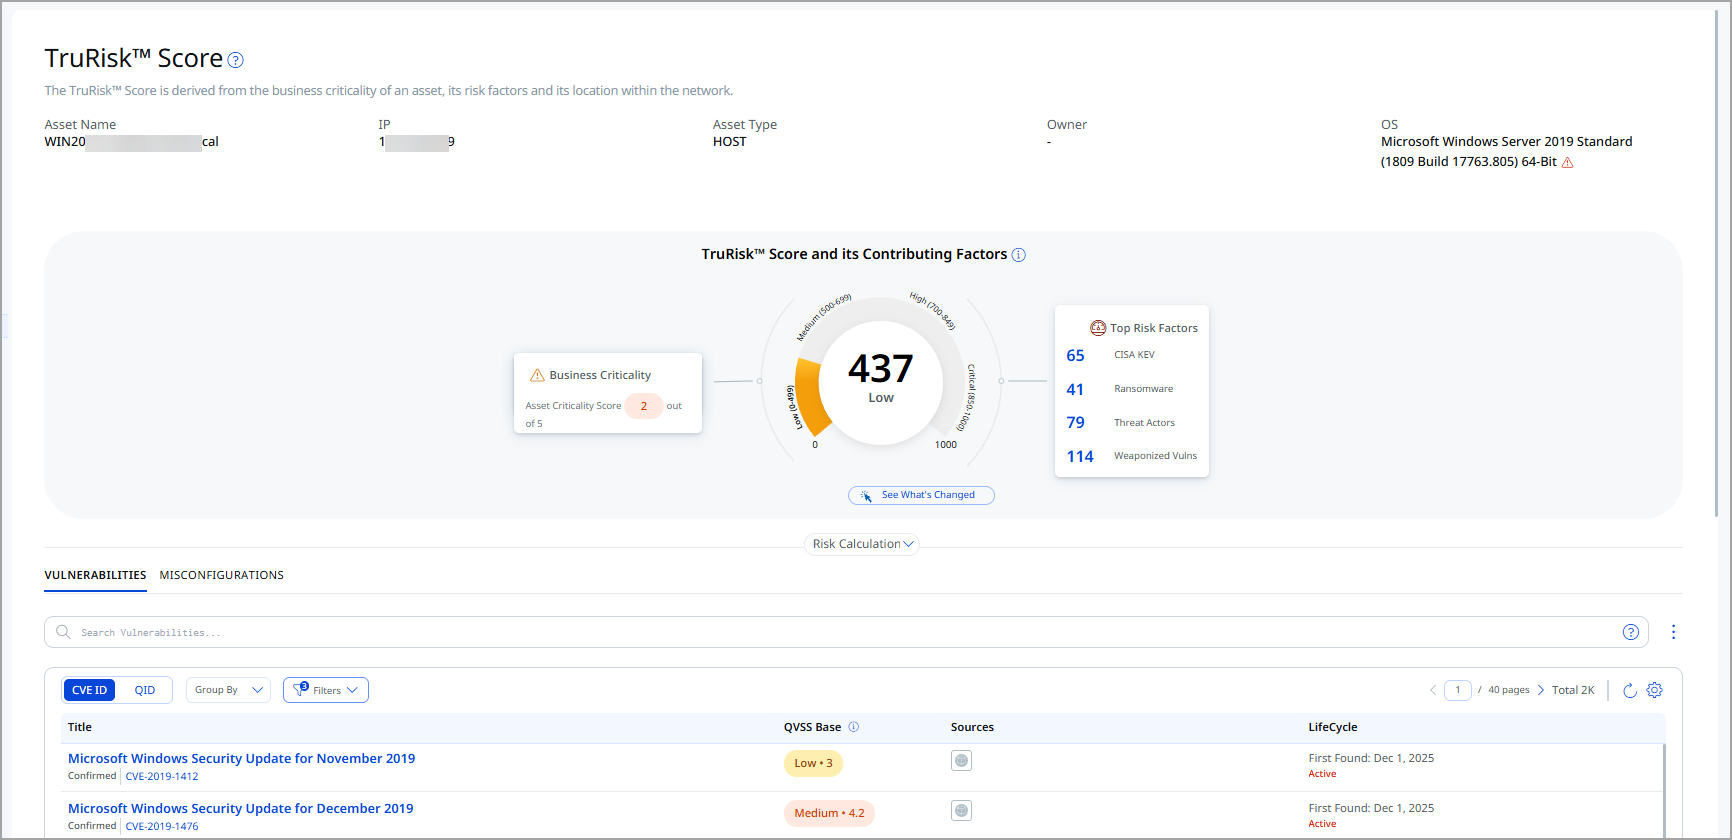Click Active status for November 2019 update

coord(1322,774)
